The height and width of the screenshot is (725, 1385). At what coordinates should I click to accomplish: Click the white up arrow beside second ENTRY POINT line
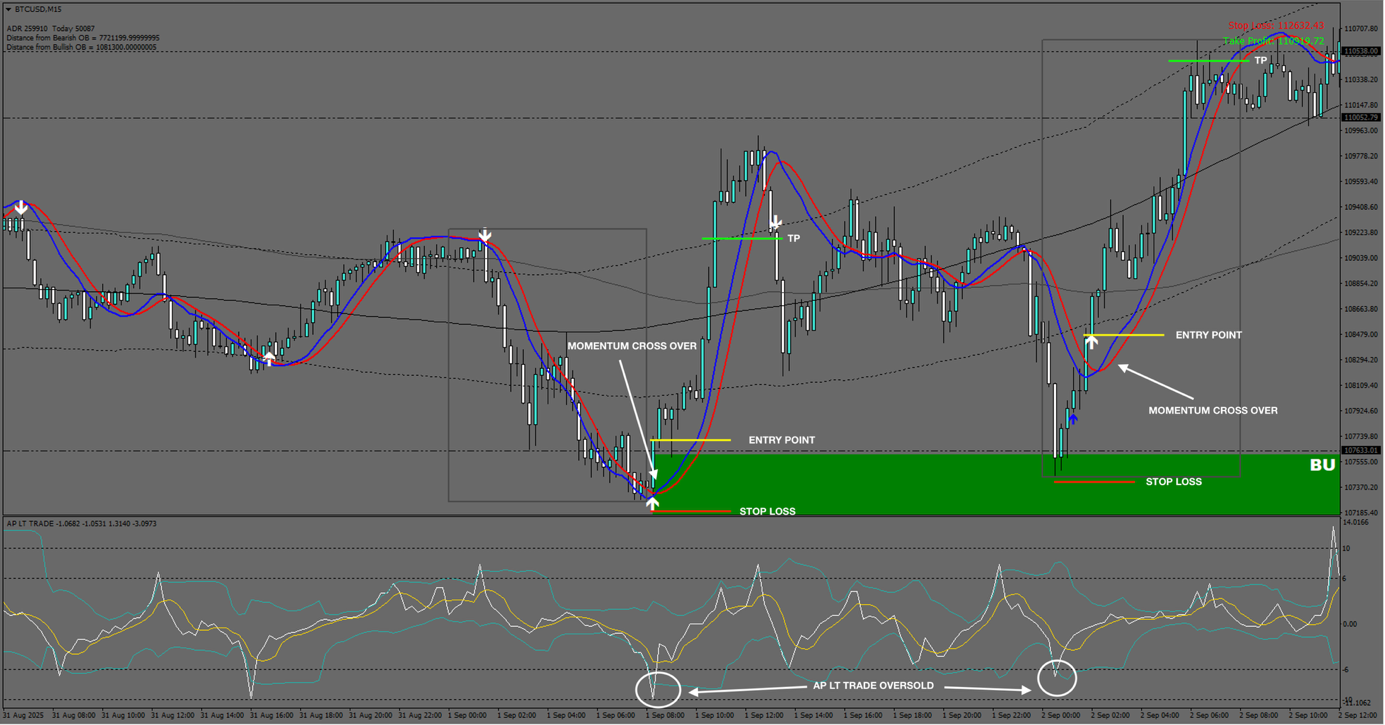pos(1092,342)
